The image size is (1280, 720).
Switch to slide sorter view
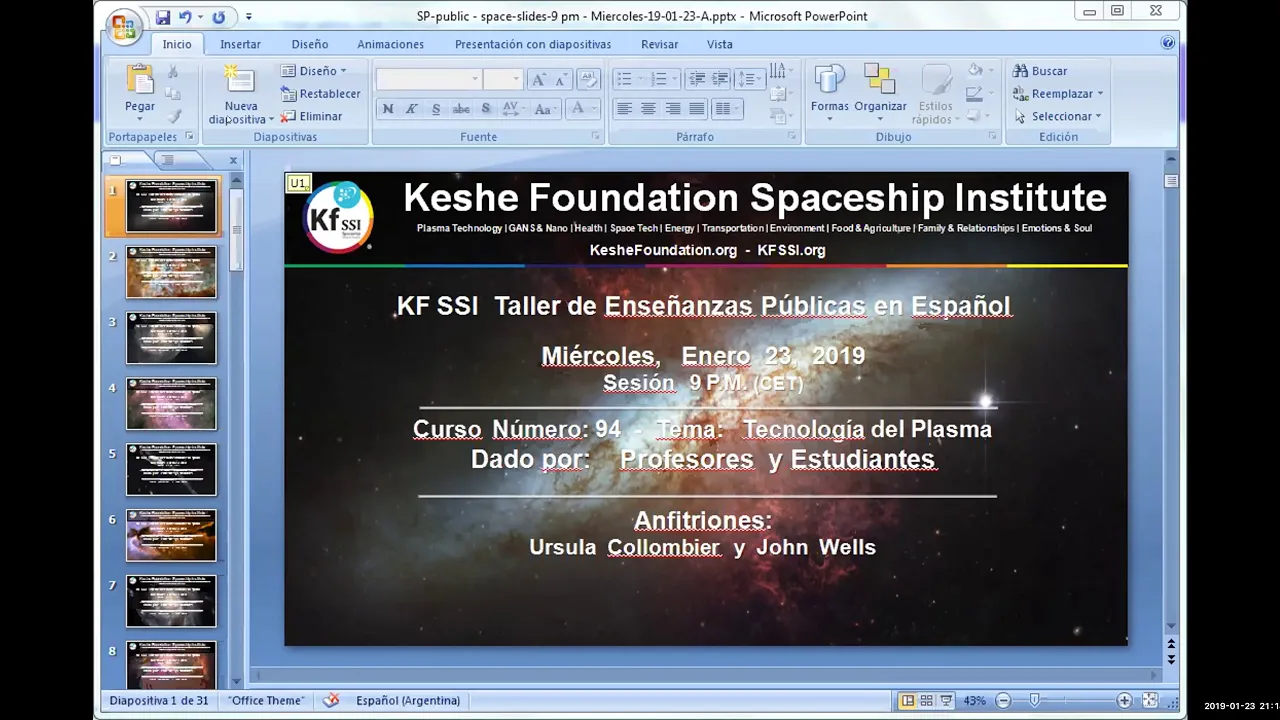tap(926, 701)
